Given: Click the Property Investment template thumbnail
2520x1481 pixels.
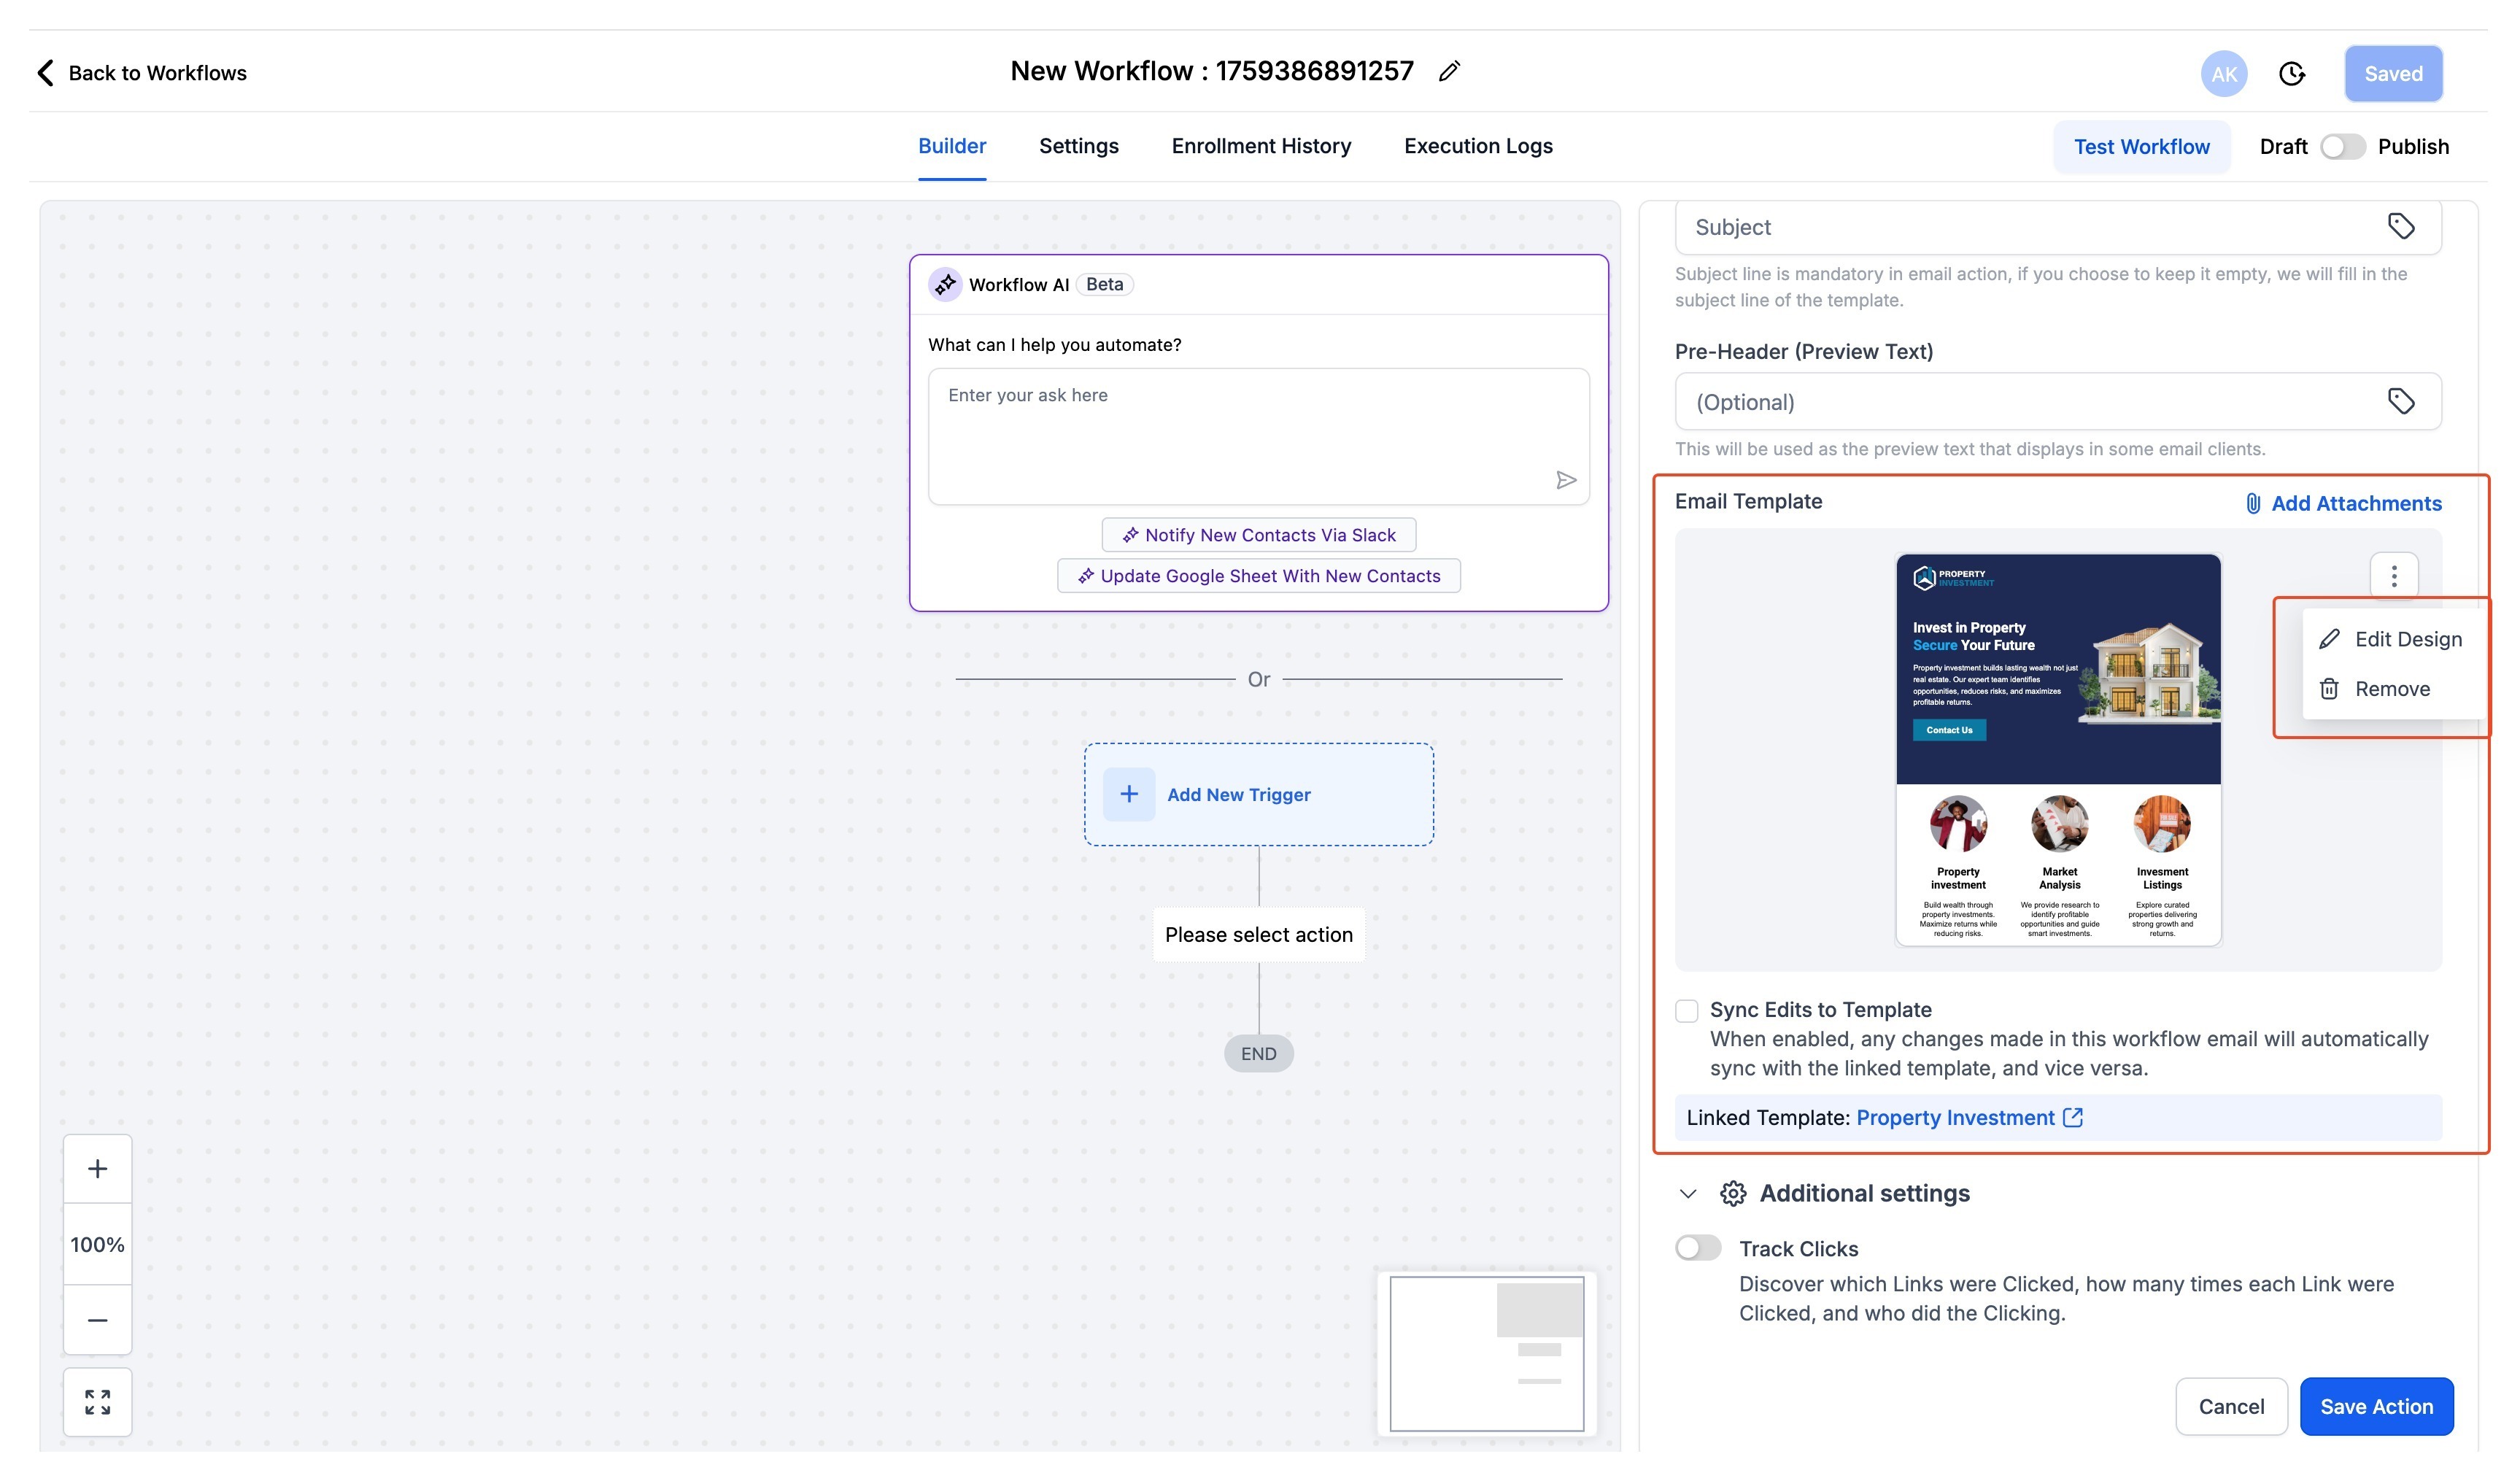Looking at the screenshot, I should pos(2058,749).
